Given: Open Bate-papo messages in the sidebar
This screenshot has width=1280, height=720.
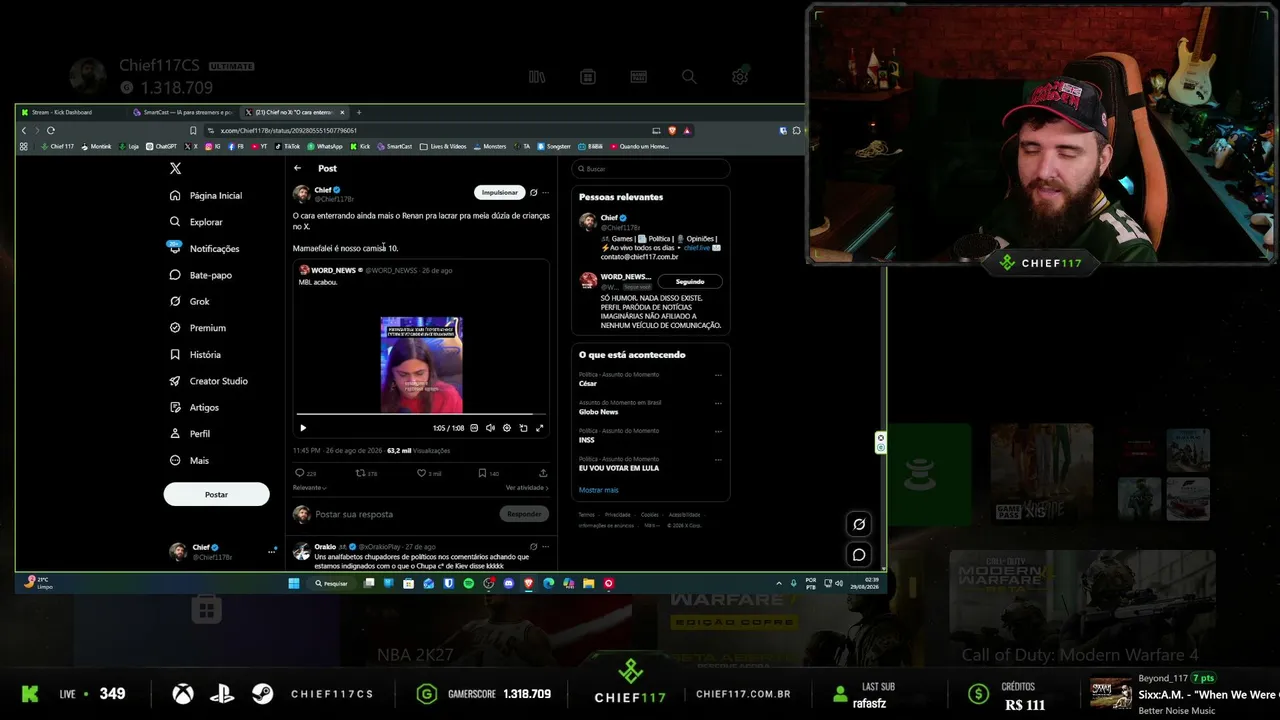Looking at the screenshot, I should tap(201, 275).
